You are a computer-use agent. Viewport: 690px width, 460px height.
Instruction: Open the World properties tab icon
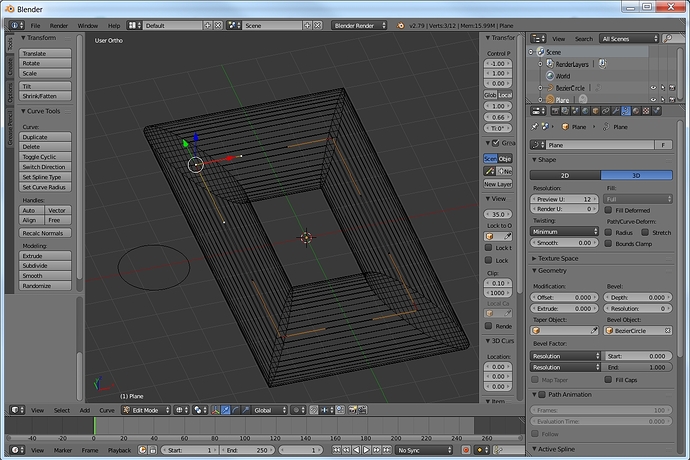tap(585, 111)
